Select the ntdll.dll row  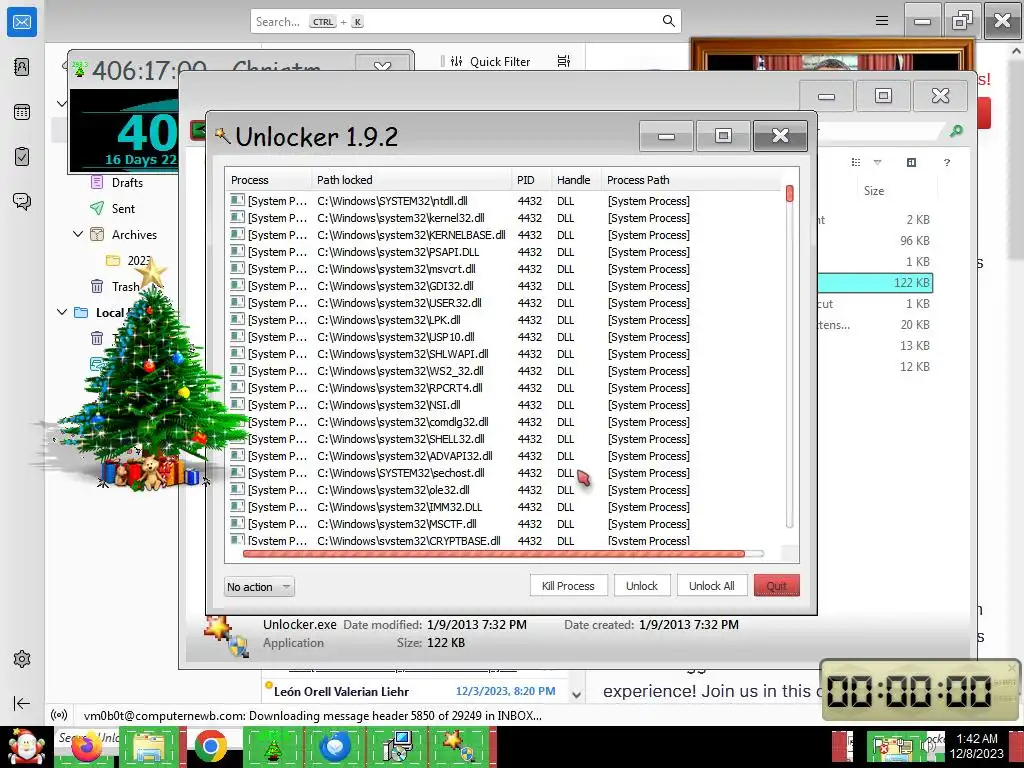[x=504, y=201]
